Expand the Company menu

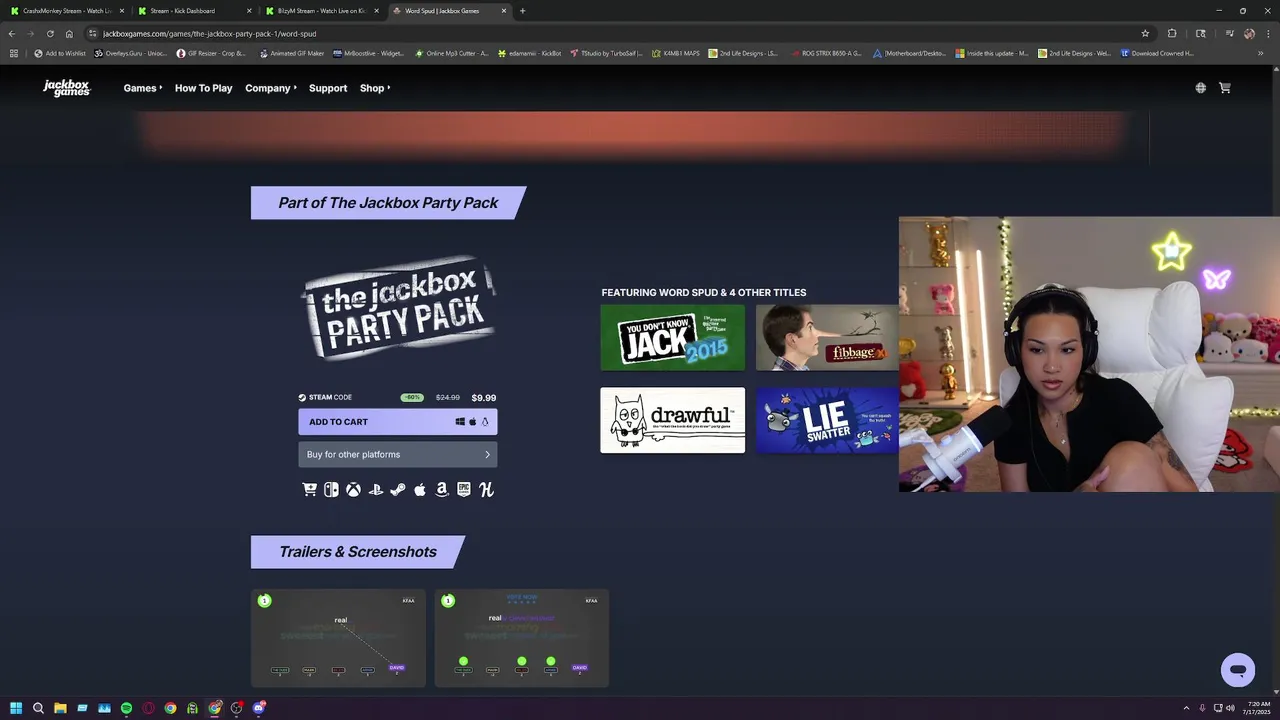(271, 88)
